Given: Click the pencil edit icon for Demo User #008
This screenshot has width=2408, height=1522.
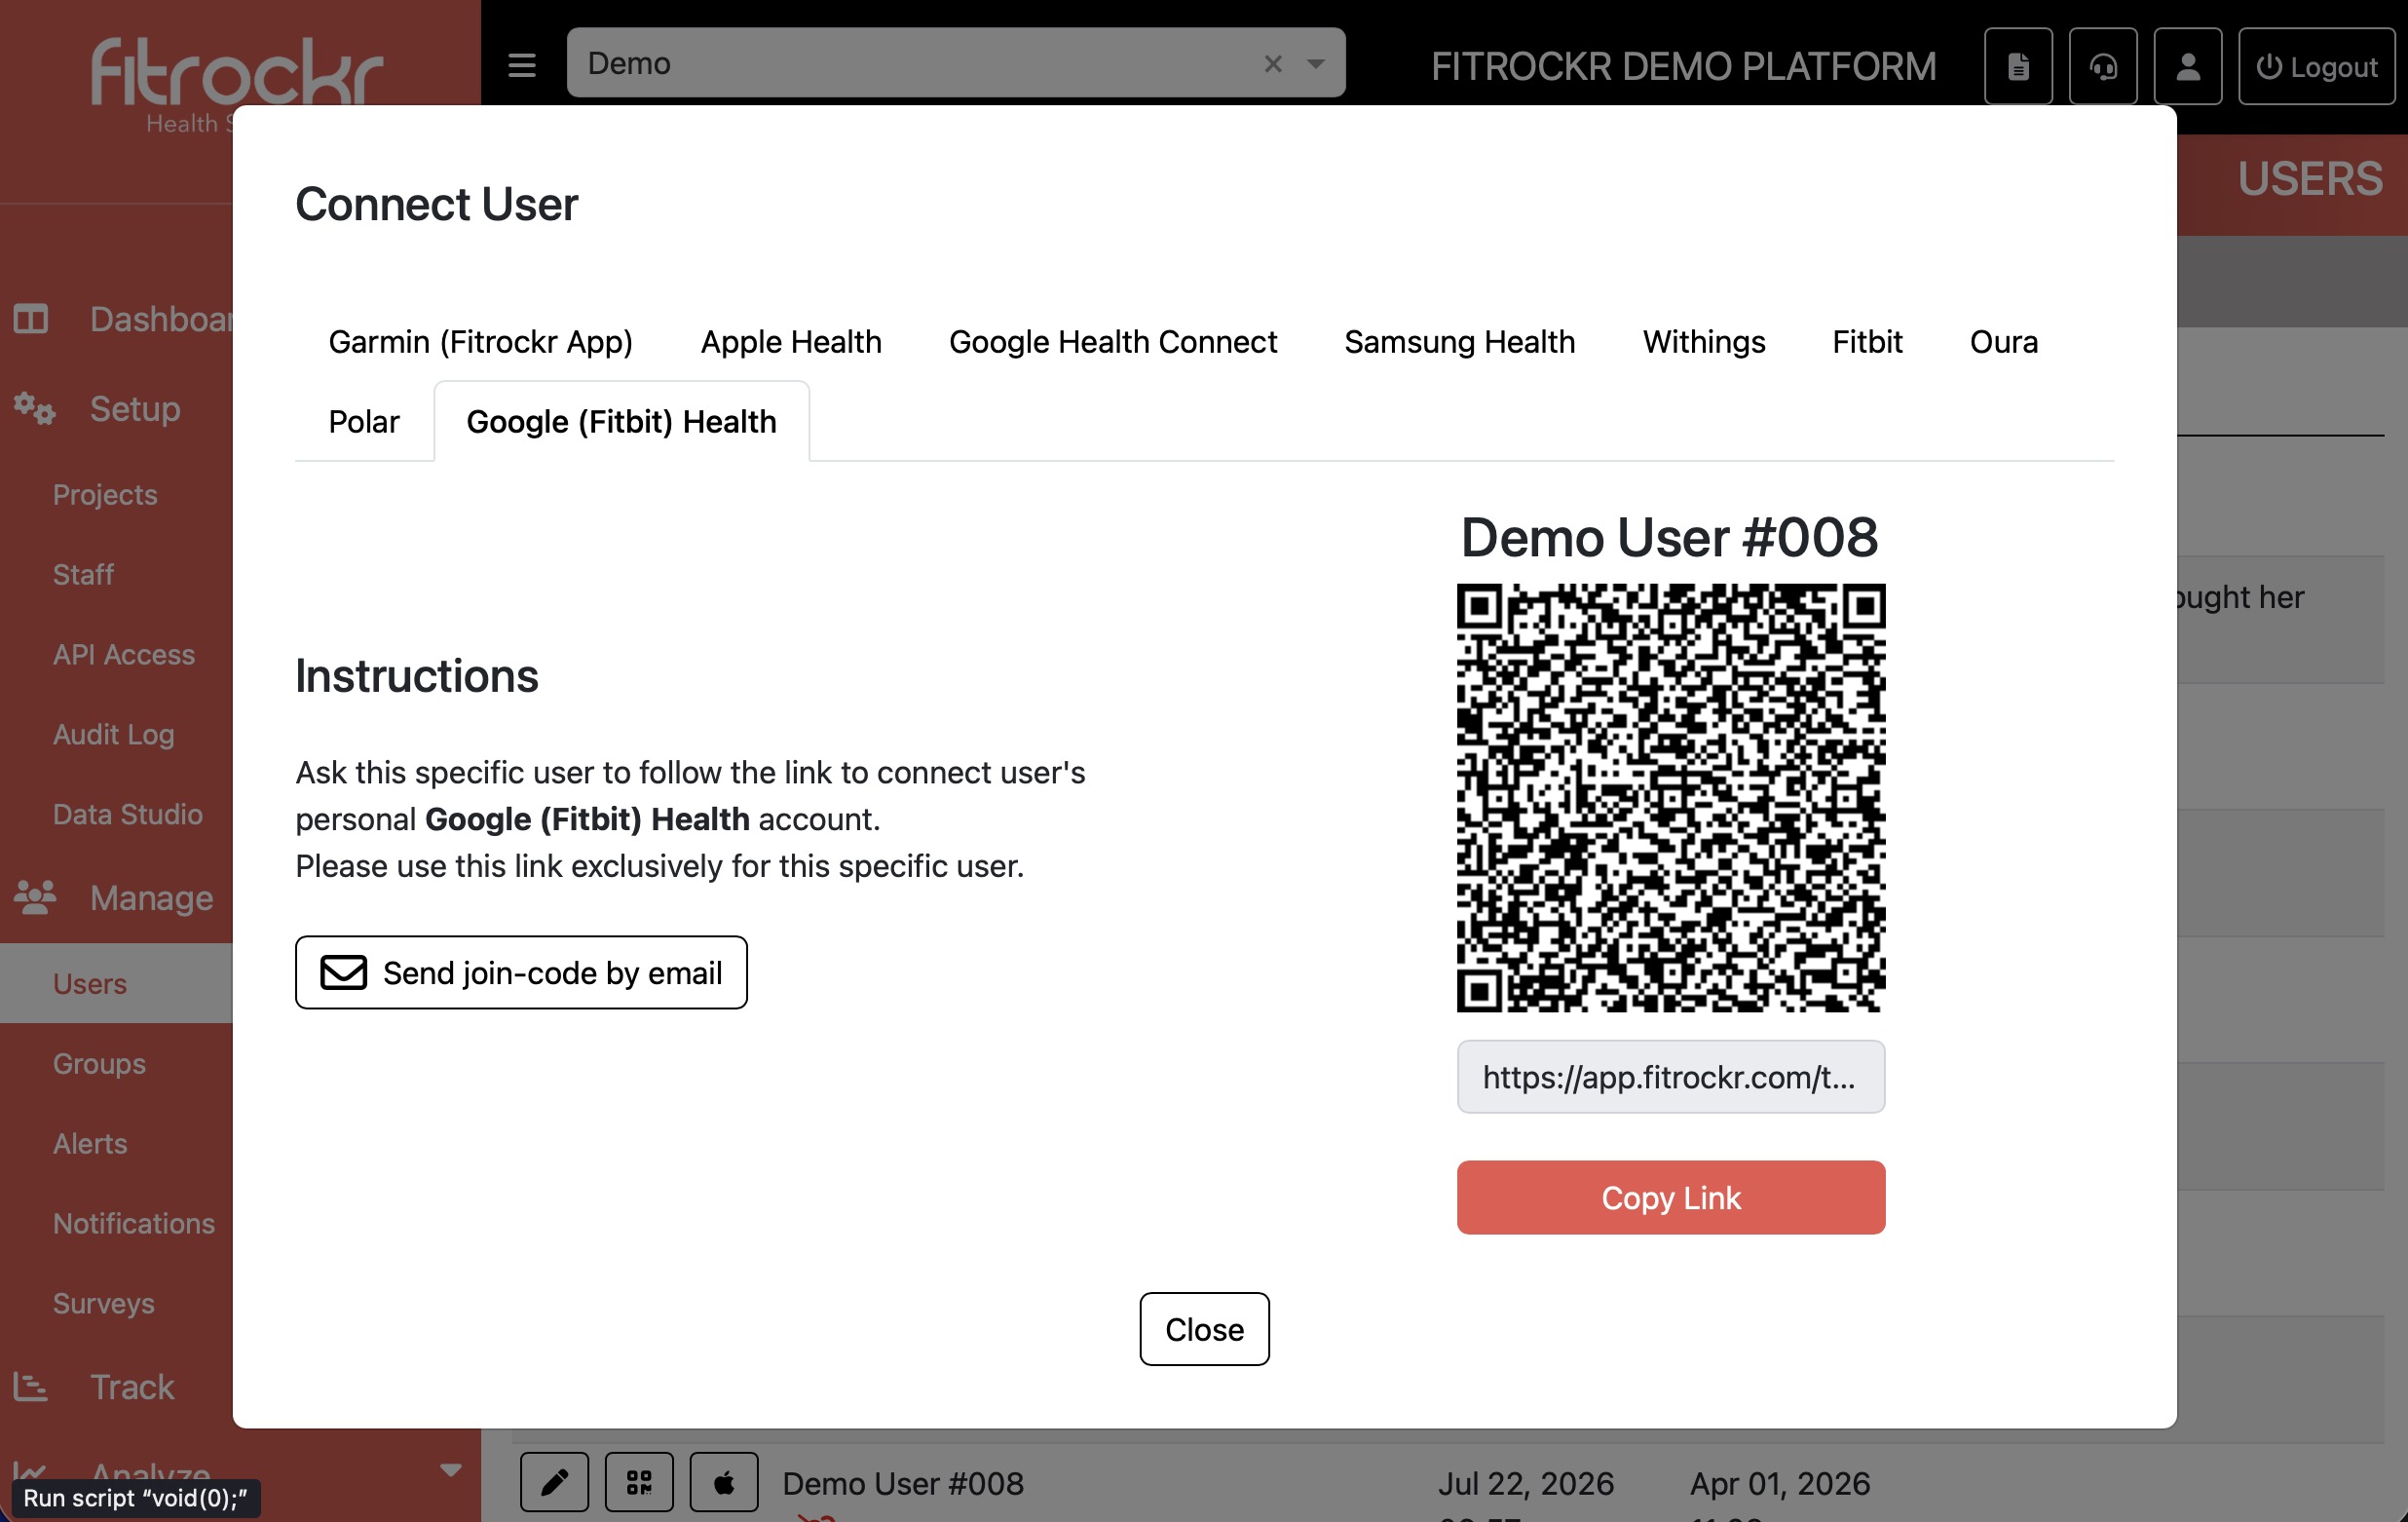Looking at the screenshot, I should point(554,1481).
